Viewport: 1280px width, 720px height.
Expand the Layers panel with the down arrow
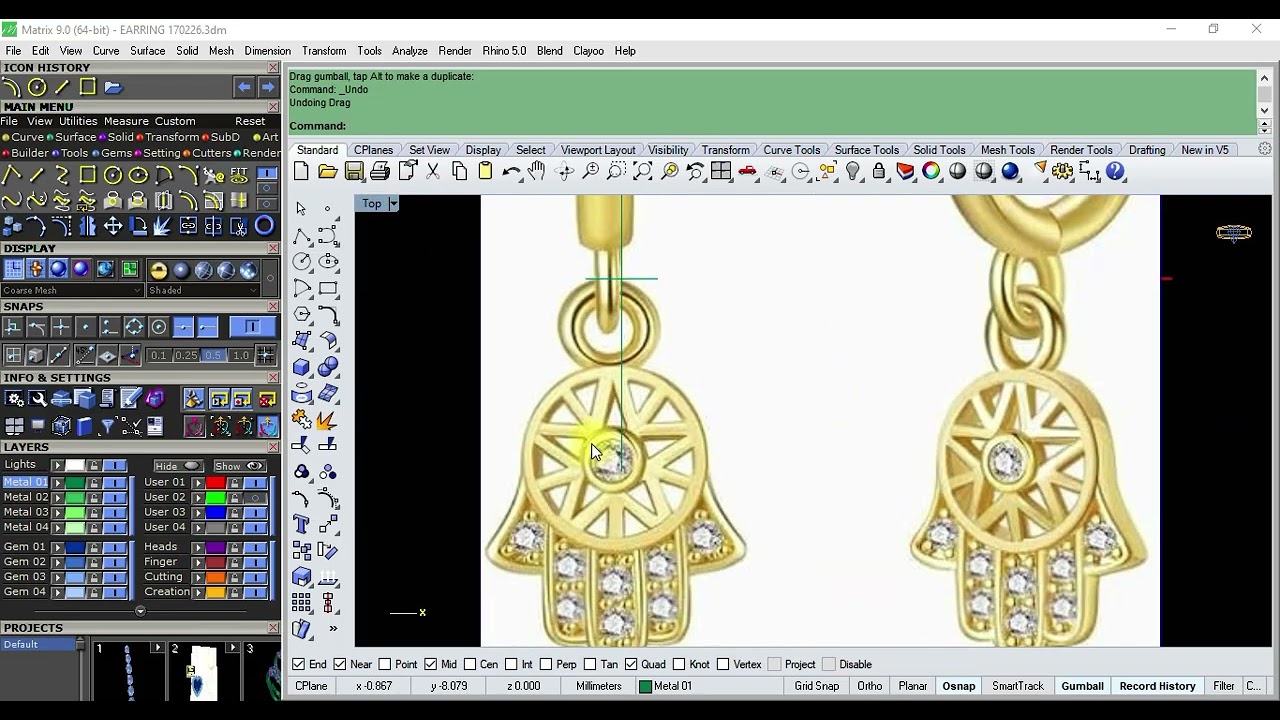140,610
